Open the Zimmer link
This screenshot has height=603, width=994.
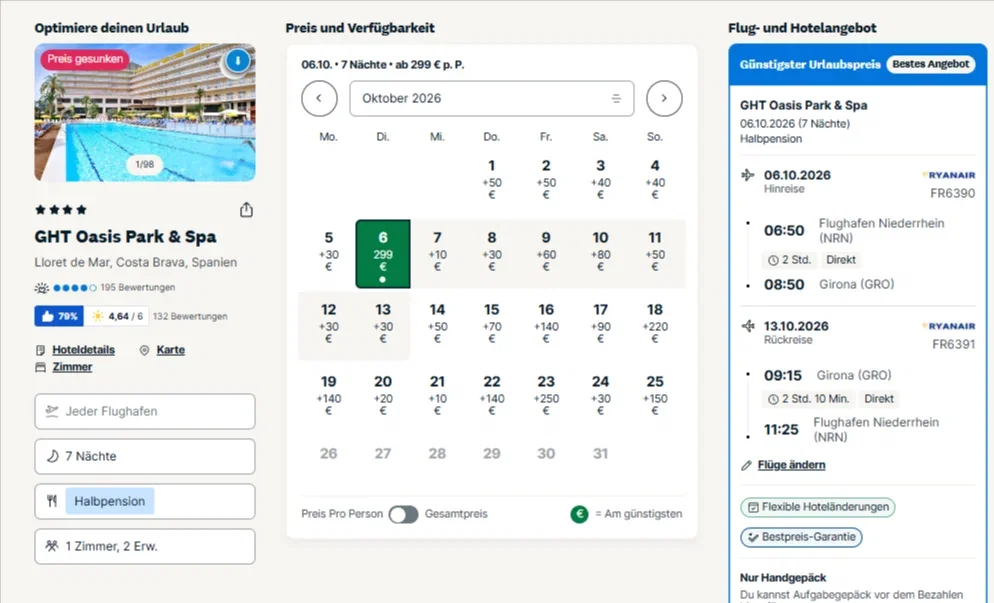click(72, 367)
